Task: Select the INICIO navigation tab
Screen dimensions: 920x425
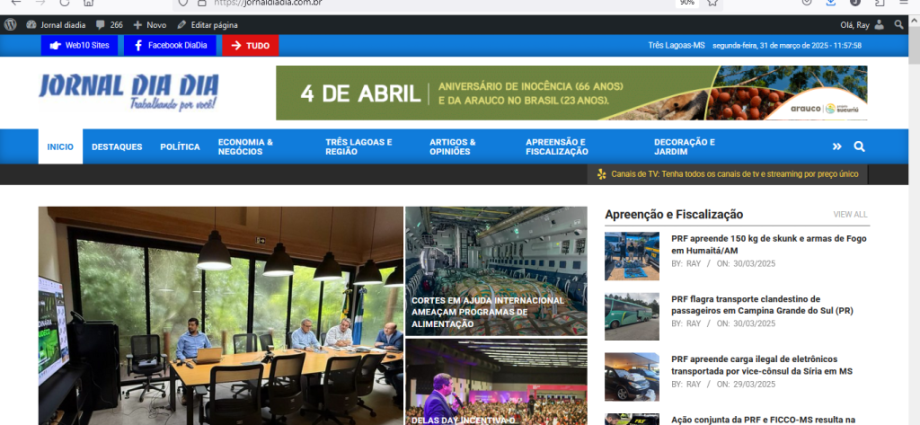Action: click(60, 147)
